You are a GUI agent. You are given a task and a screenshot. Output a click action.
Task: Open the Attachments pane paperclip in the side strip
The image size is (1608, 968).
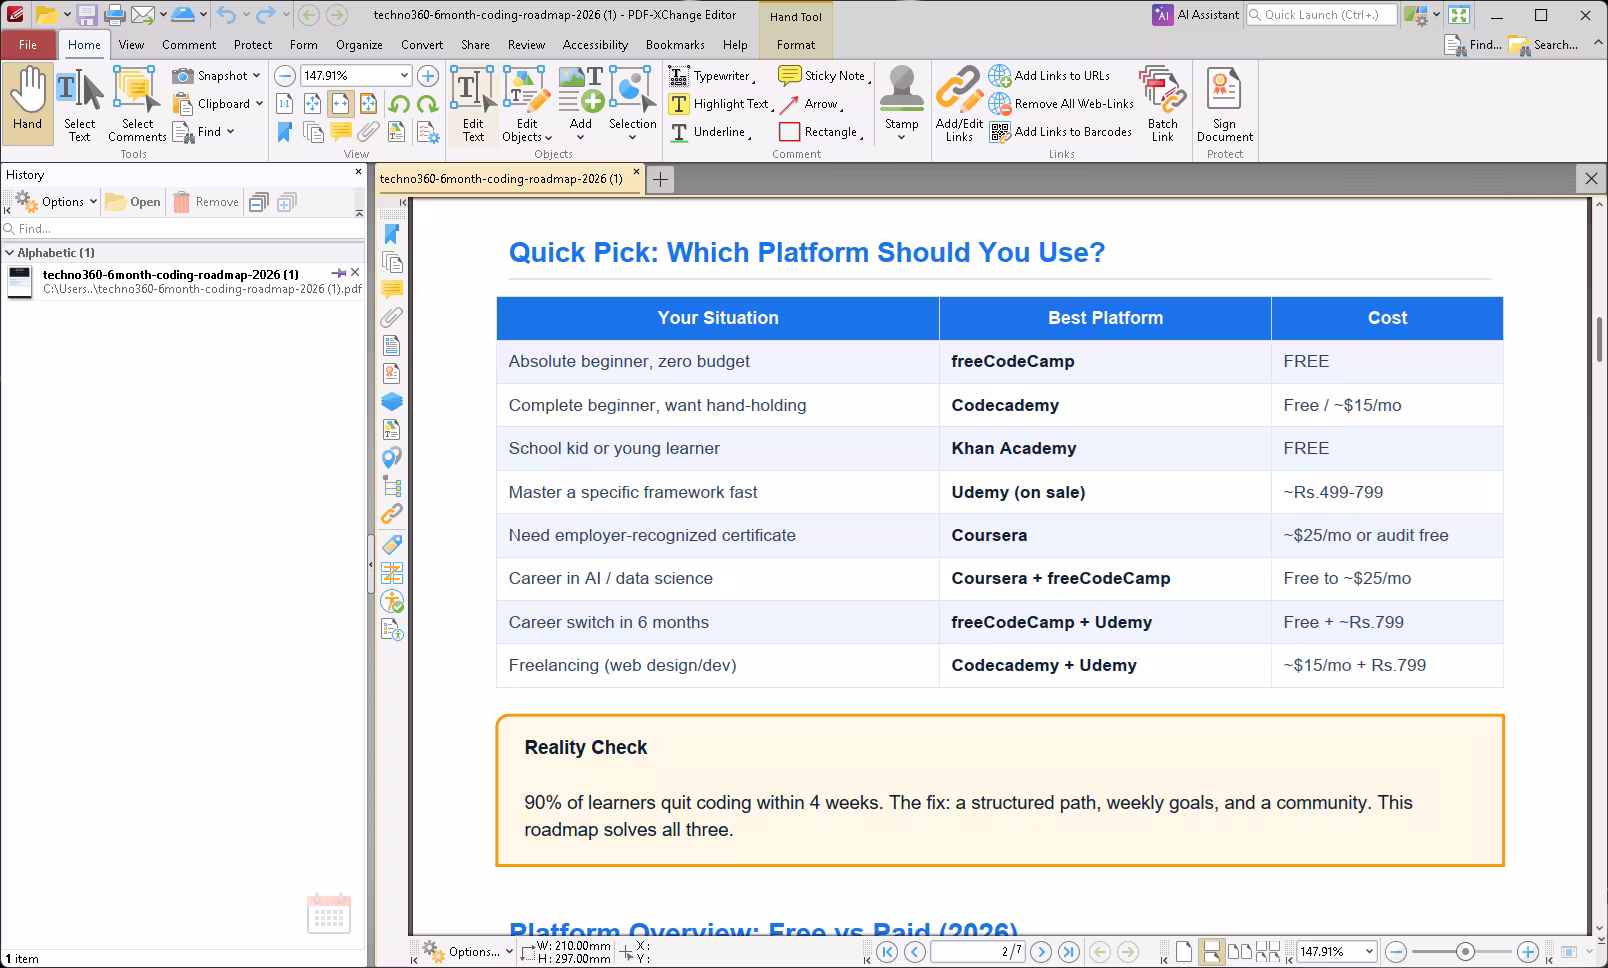pyautogui.click(x=392, y=318)
